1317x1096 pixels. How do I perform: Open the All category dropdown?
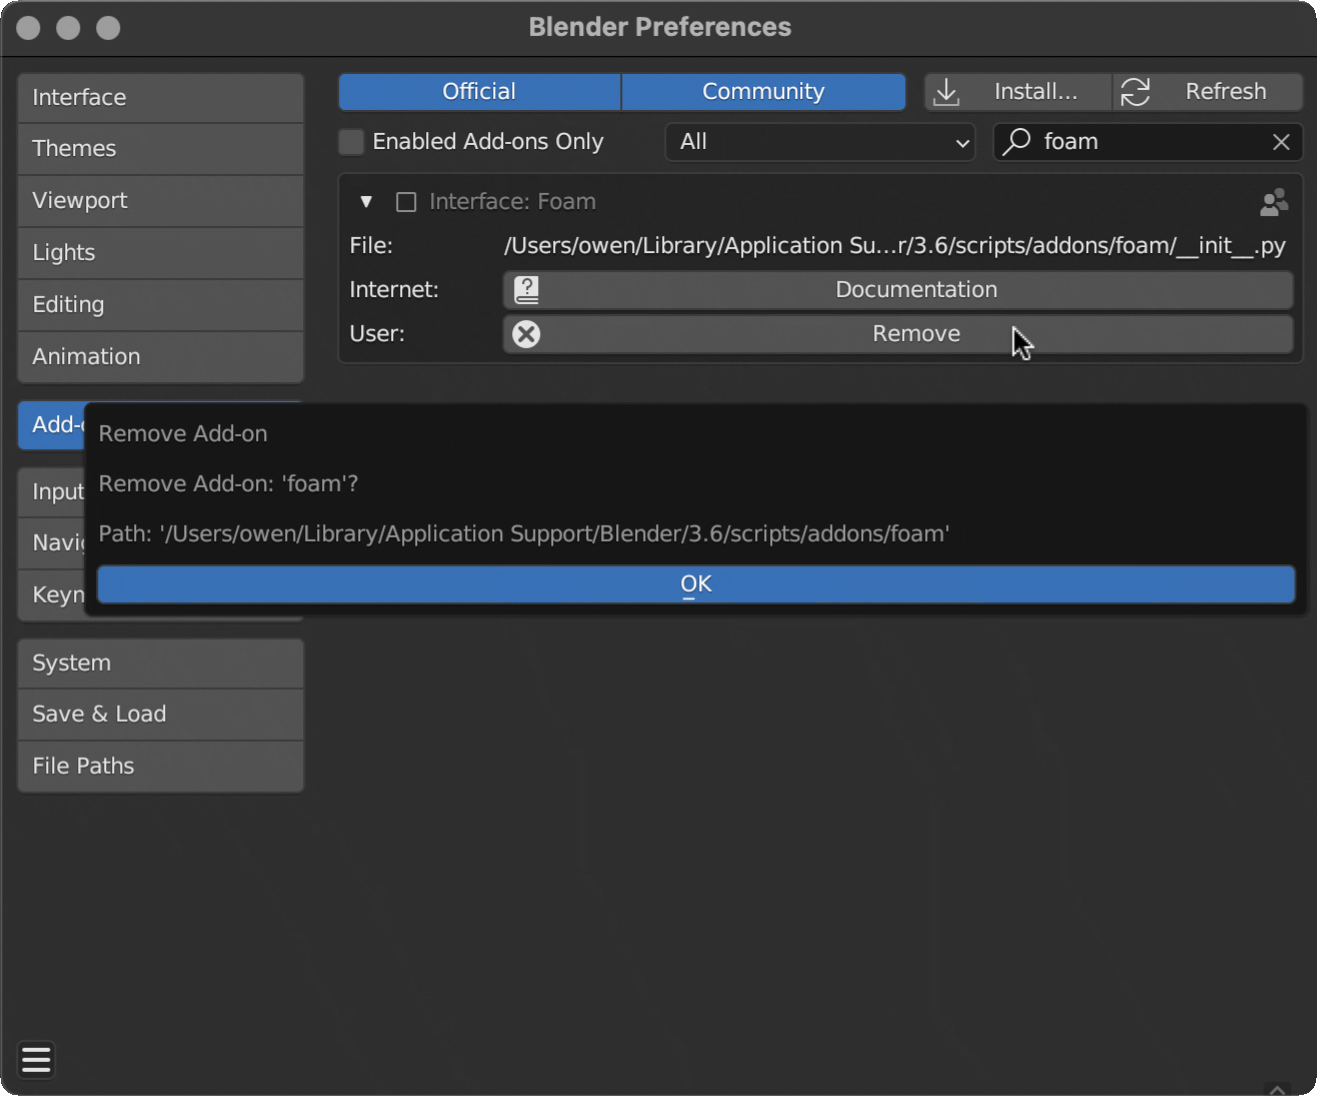click(820, 142)
